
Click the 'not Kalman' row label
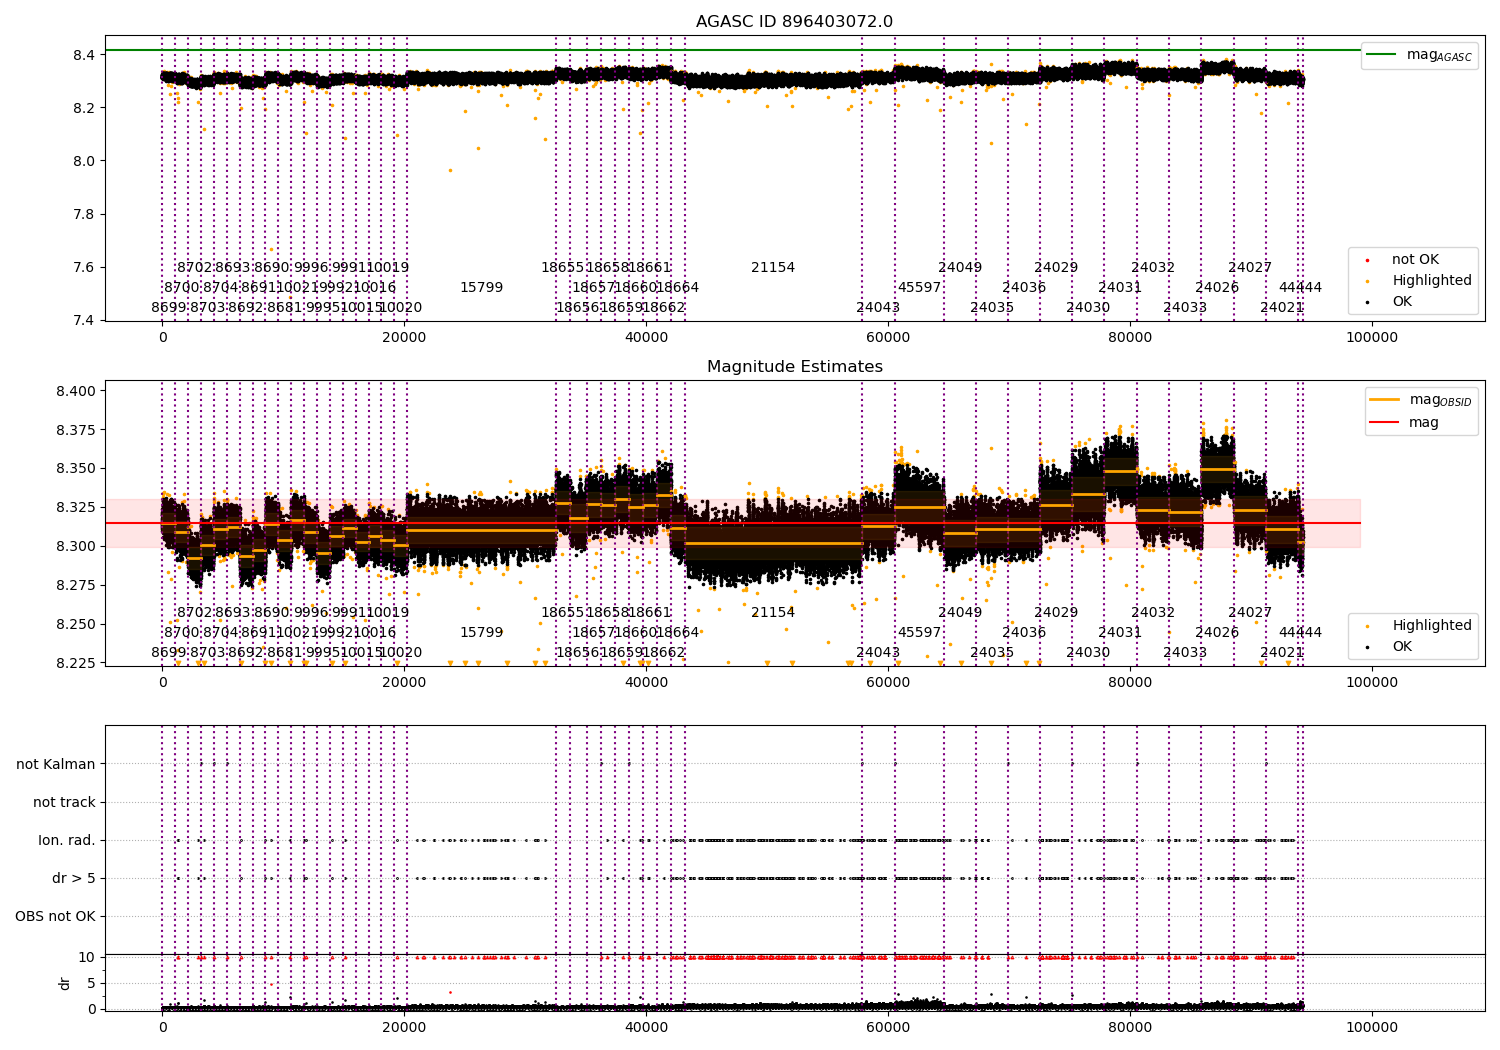pyautogui.click(x=56, y=764)
